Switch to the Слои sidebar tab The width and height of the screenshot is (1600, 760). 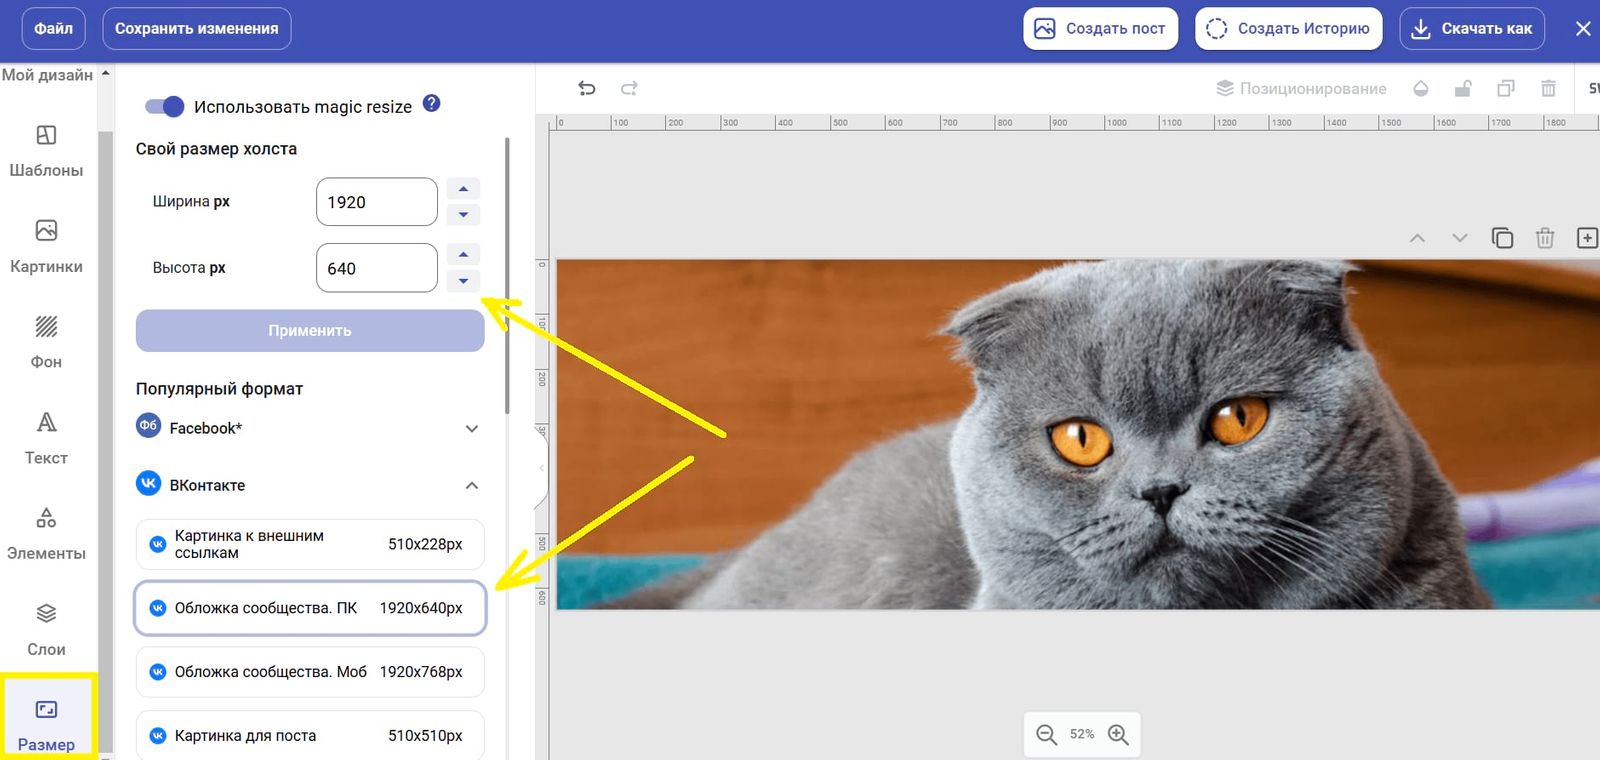pos(46,629)
